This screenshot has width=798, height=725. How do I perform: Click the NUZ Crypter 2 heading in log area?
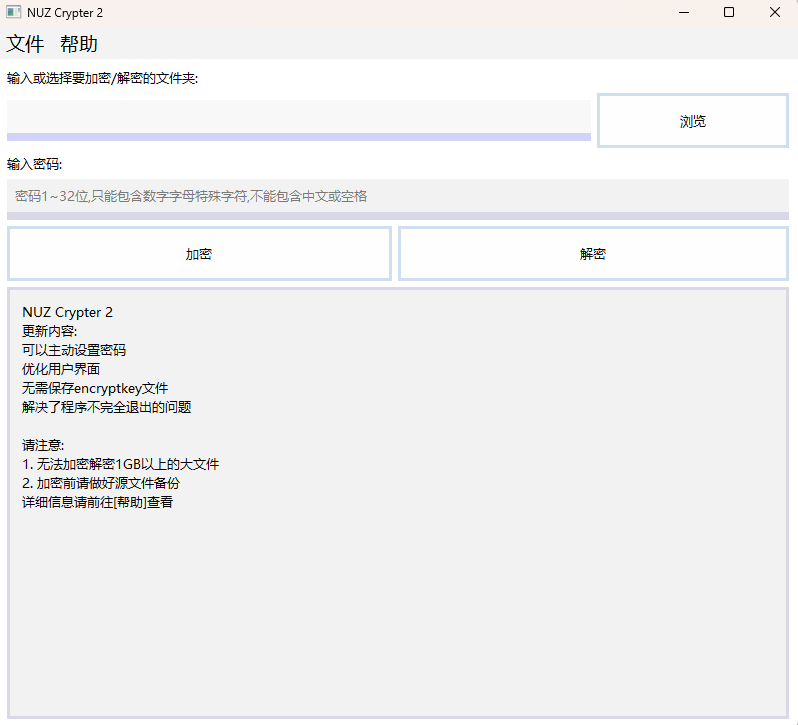pyautogui.click(x=67, y=312)
